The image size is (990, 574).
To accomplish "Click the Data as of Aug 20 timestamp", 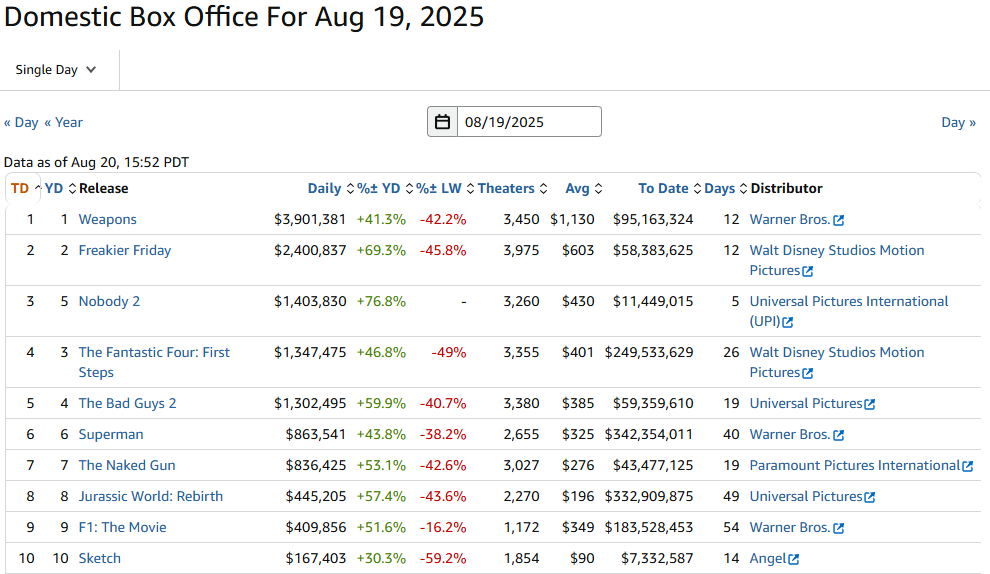I will pyautogui.click(x=97, y=162).
